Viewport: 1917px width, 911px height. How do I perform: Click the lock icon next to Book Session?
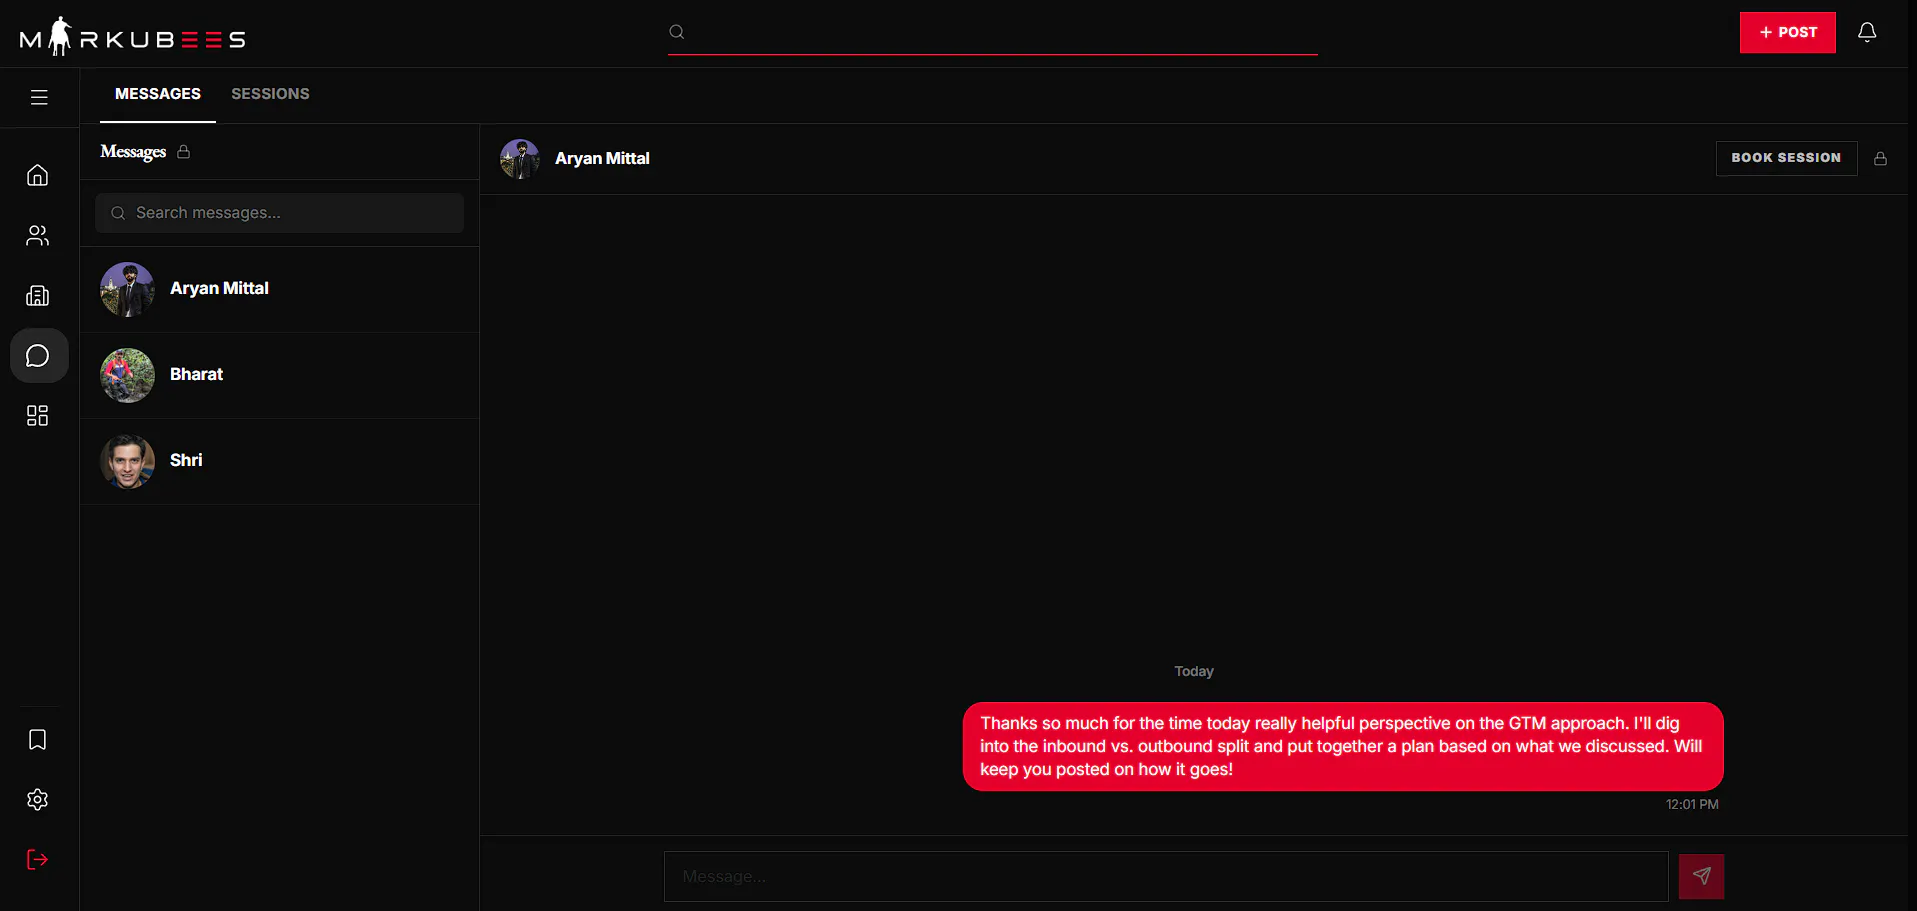pyautogui.click(x=1880, y=158)
